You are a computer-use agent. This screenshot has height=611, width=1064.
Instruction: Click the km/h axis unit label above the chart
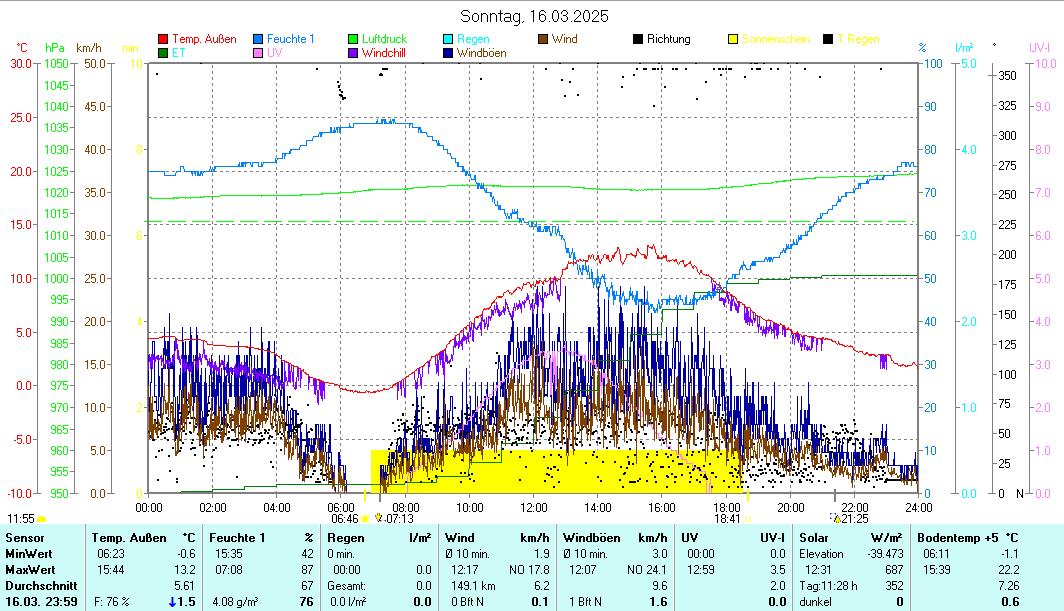point(89,48)
